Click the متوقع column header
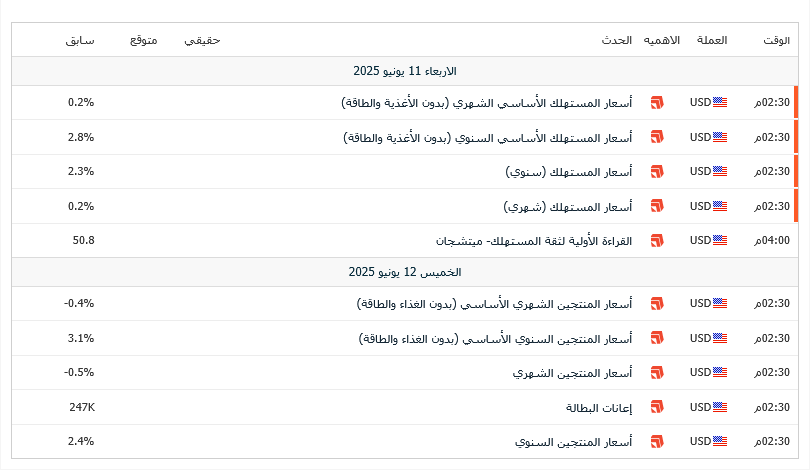This screenshot has width=810, height=470. (144, 40)
